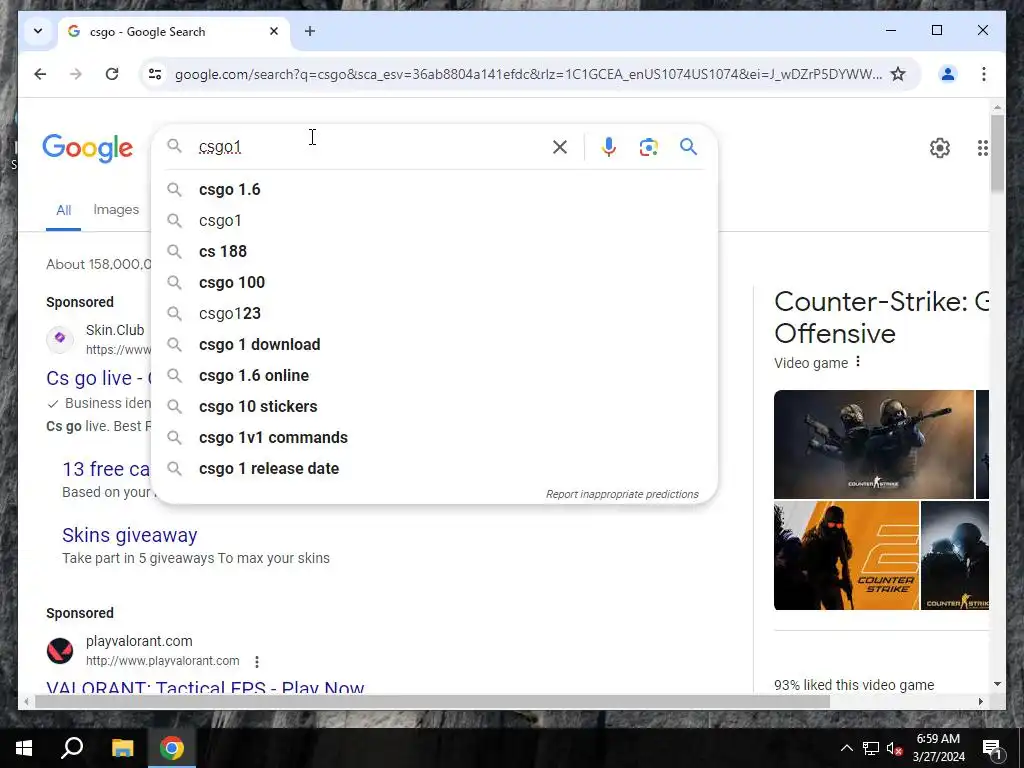
Task: Select suggestion 'csgo 1.6'
Action: (434, 189)
